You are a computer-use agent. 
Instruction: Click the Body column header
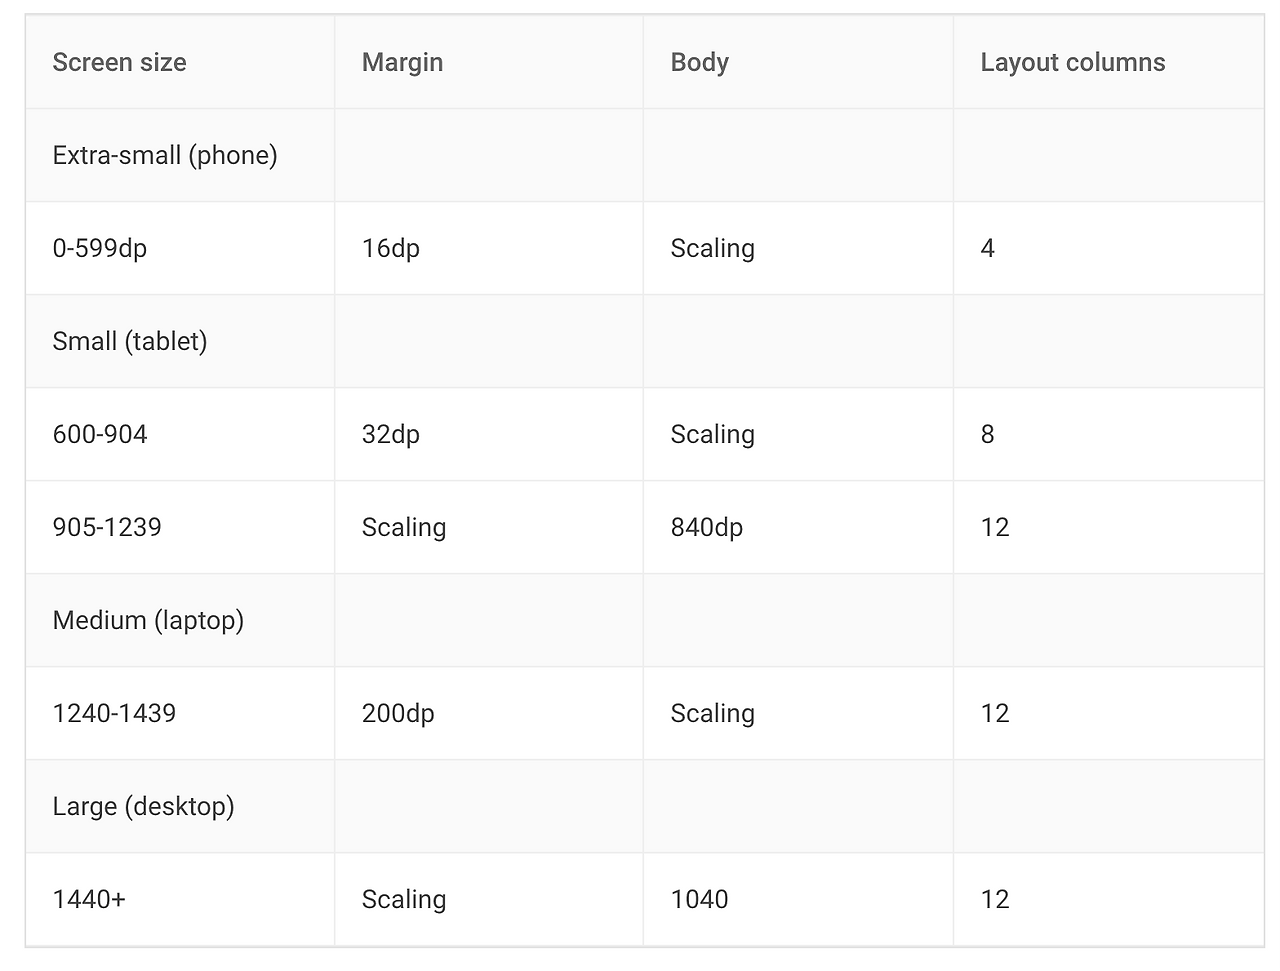pos(699,62)
